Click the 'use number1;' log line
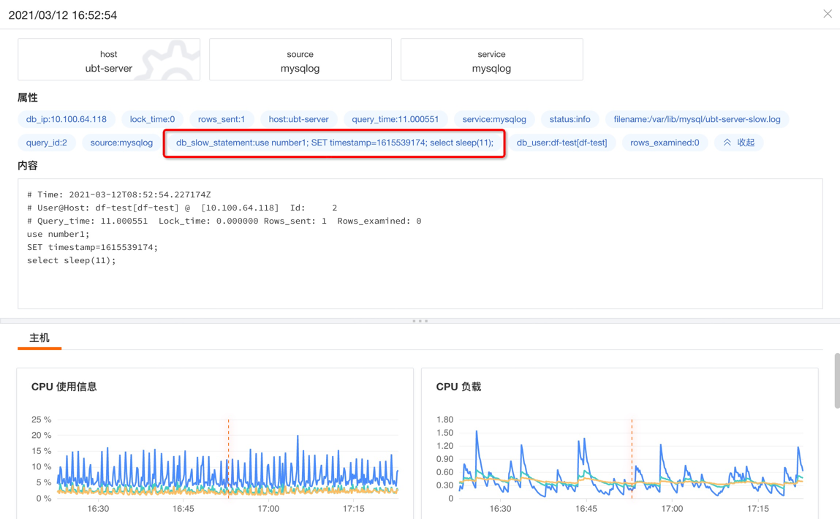 pyautogui.click(x=58, y=234)
